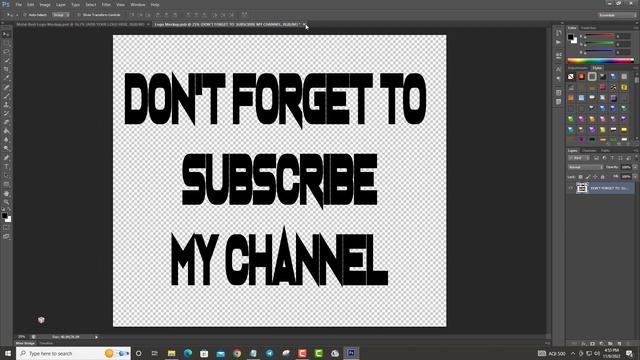This screenshot has height=360, width=640.
Task: Toggle type layer filter in Layers panel
Action: coord(612,158)
